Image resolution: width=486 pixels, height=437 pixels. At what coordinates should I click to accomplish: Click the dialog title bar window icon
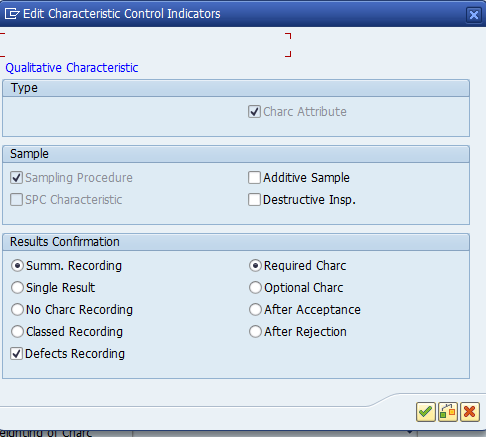pos(12,14)
